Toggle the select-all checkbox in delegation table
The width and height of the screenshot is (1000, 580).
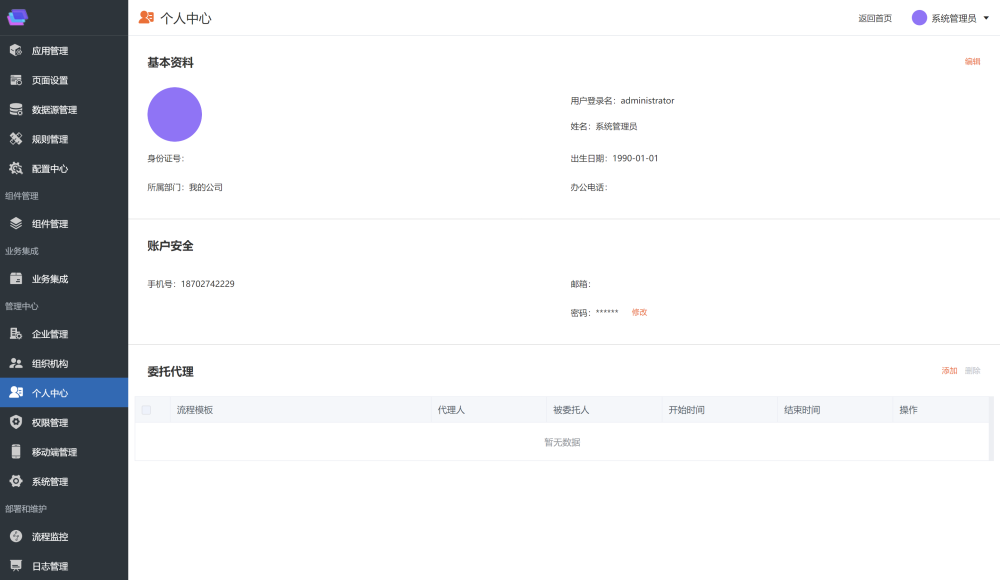tap(146, 410)
